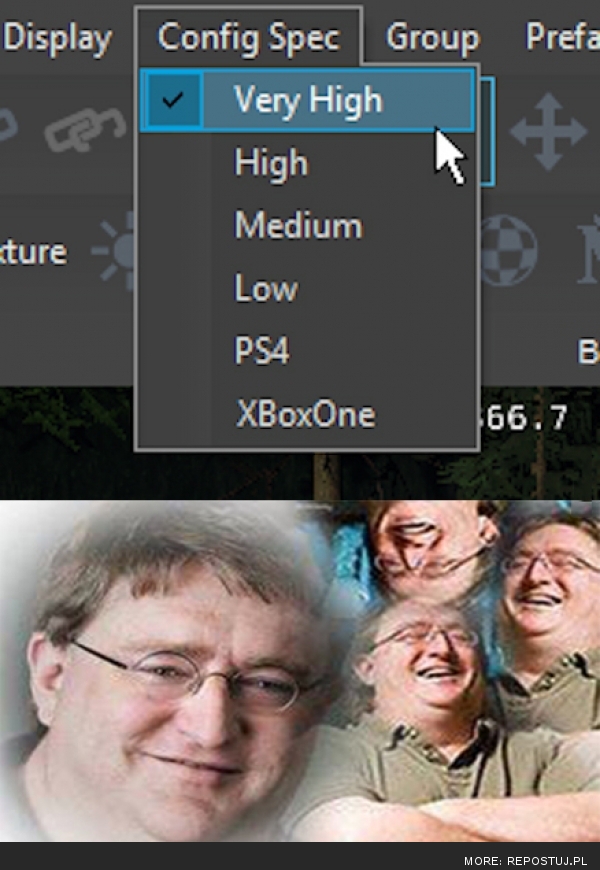The image size is (600, 870).
Task: Open the Prefab menu
Action: pyautogui.click(x=562, y=38)
